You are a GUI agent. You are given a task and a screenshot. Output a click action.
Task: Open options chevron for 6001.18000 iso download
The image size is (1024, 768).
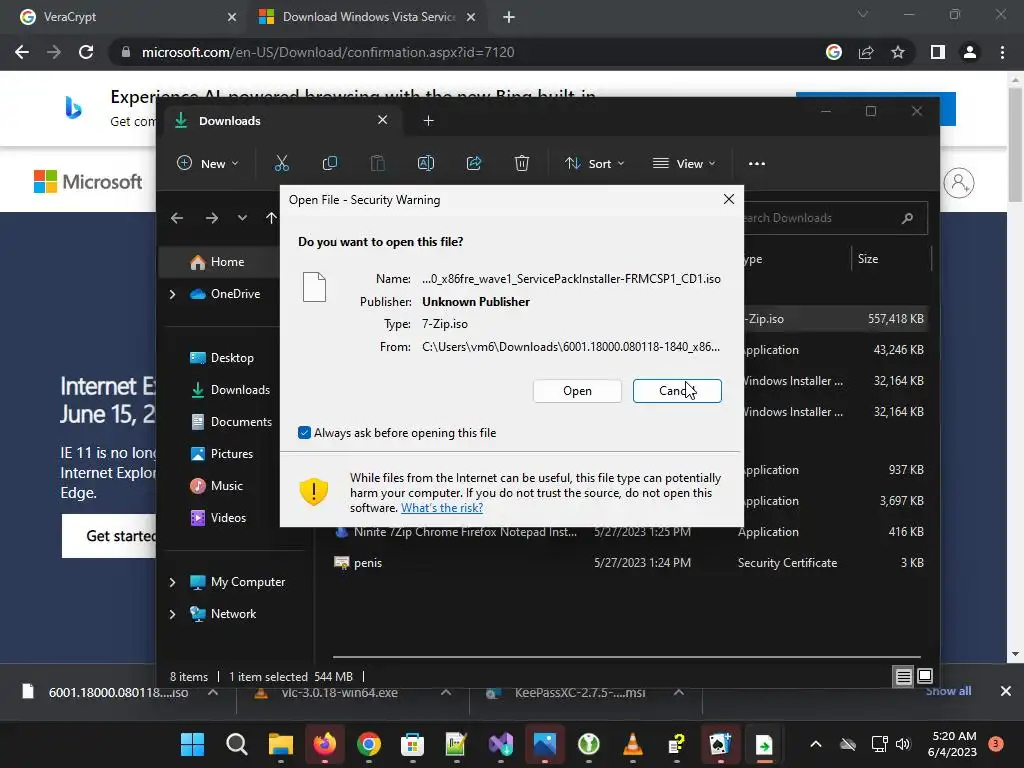[x=213, y=692]
